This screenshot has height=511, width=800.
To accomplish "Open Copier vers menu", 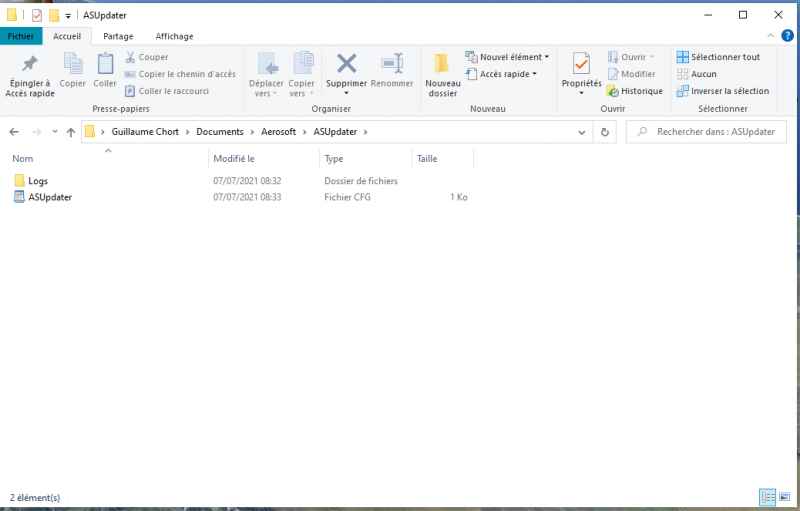I will (302, 74).
